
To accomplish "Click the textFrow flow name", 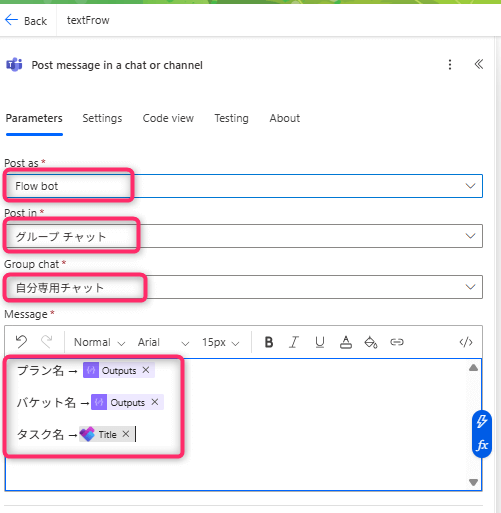I will [x=88, y=20].
